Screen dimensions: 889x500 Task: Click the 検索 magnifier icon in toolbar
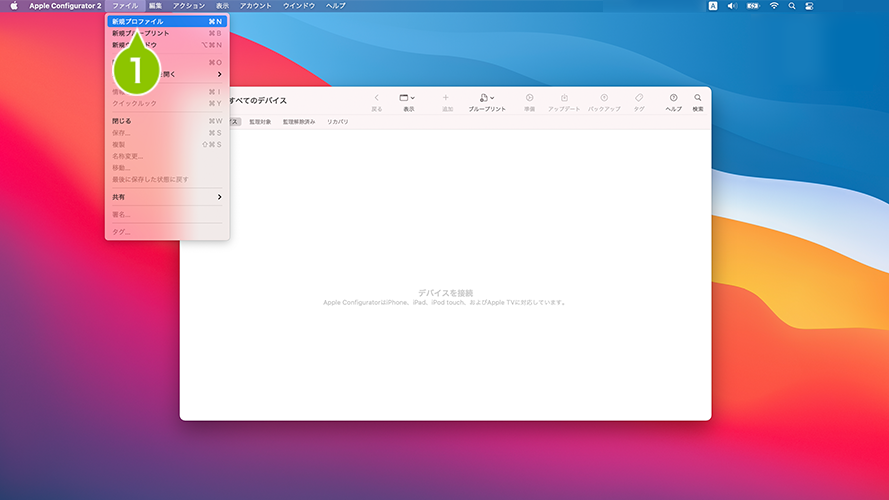pos(698,98)
